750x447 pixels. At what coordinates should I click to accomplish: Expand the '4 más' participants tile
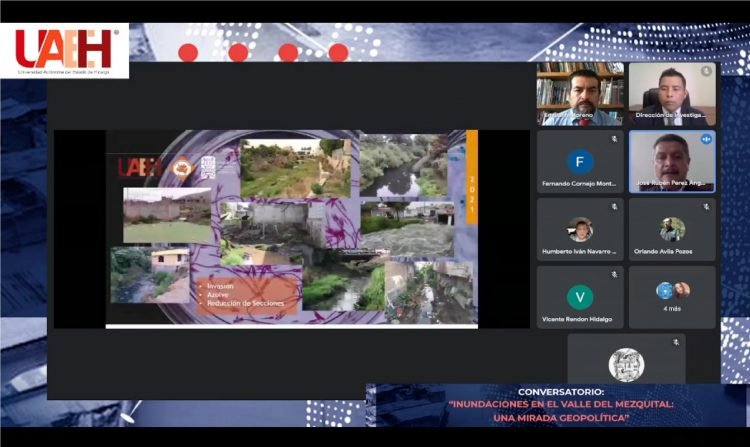coord(672,297)
